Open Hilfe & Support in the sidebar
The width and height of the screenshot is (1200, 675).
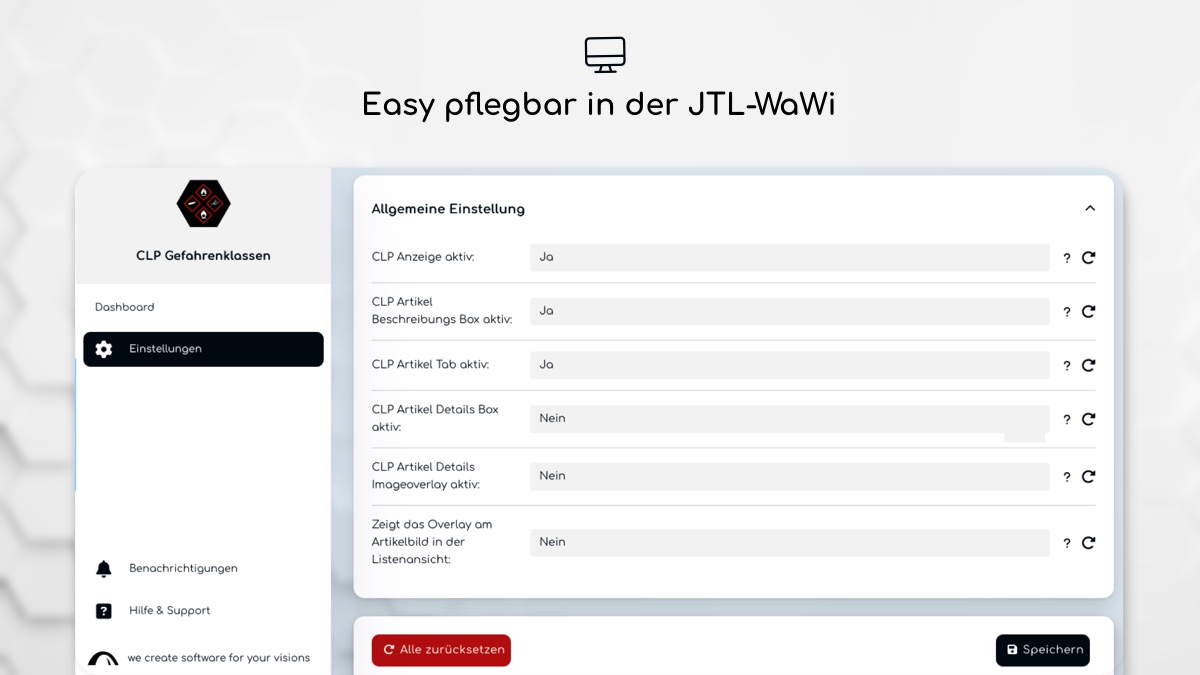click(169, 611)
